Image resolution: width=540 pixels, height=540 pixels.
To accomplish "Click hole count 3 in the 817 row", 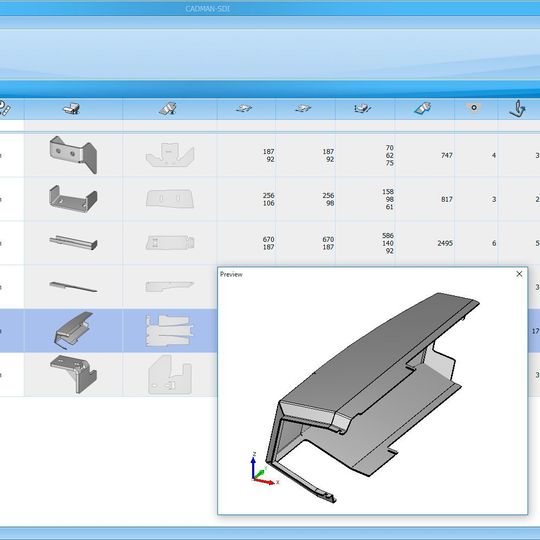I will tap(494, 199).
